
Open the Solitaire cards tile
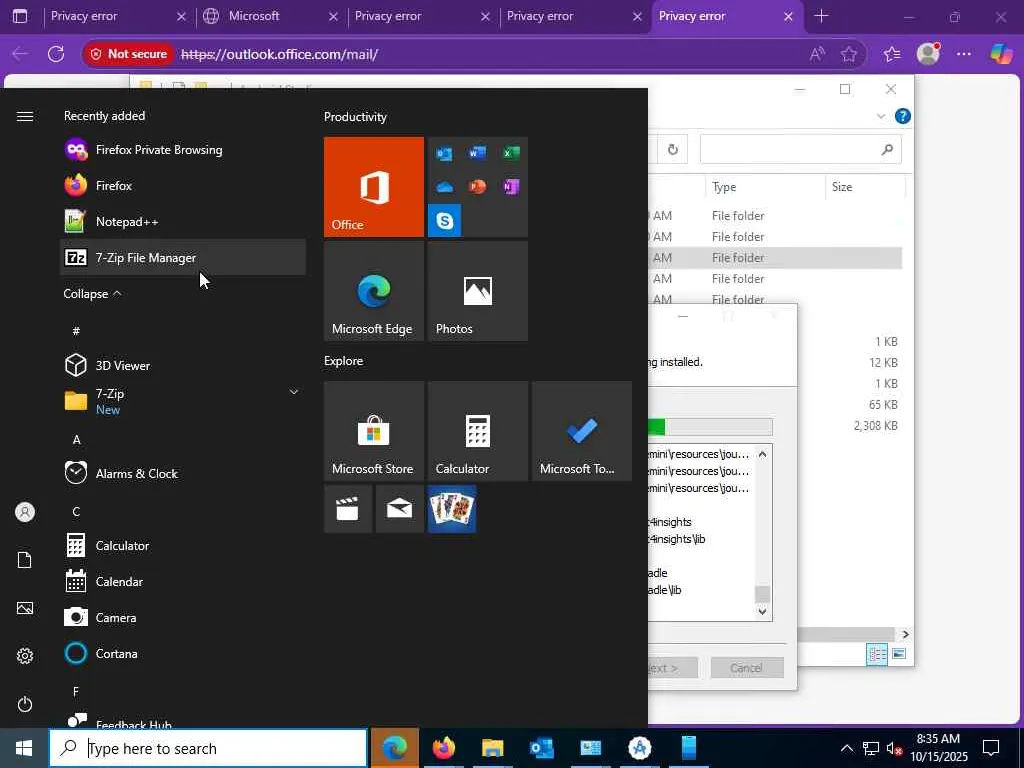(x=452, y=509)
